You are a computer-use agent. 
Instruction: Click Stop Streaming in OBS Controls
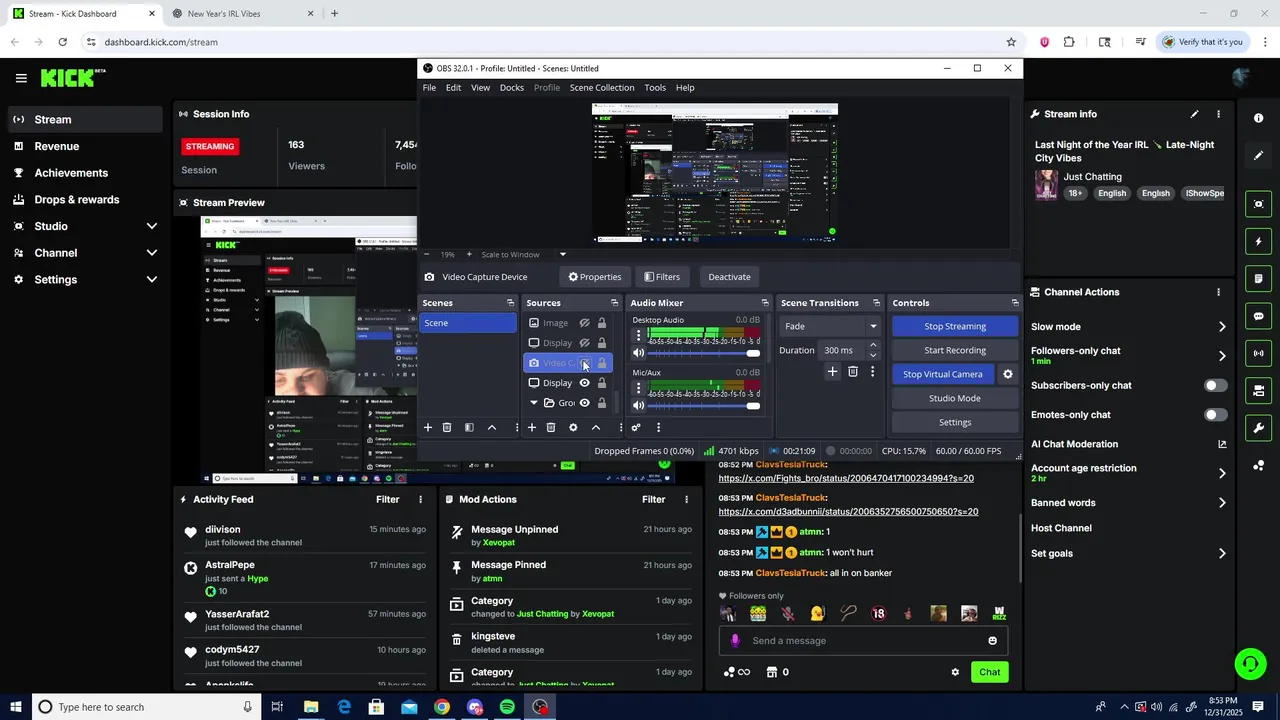pos(955,326)
